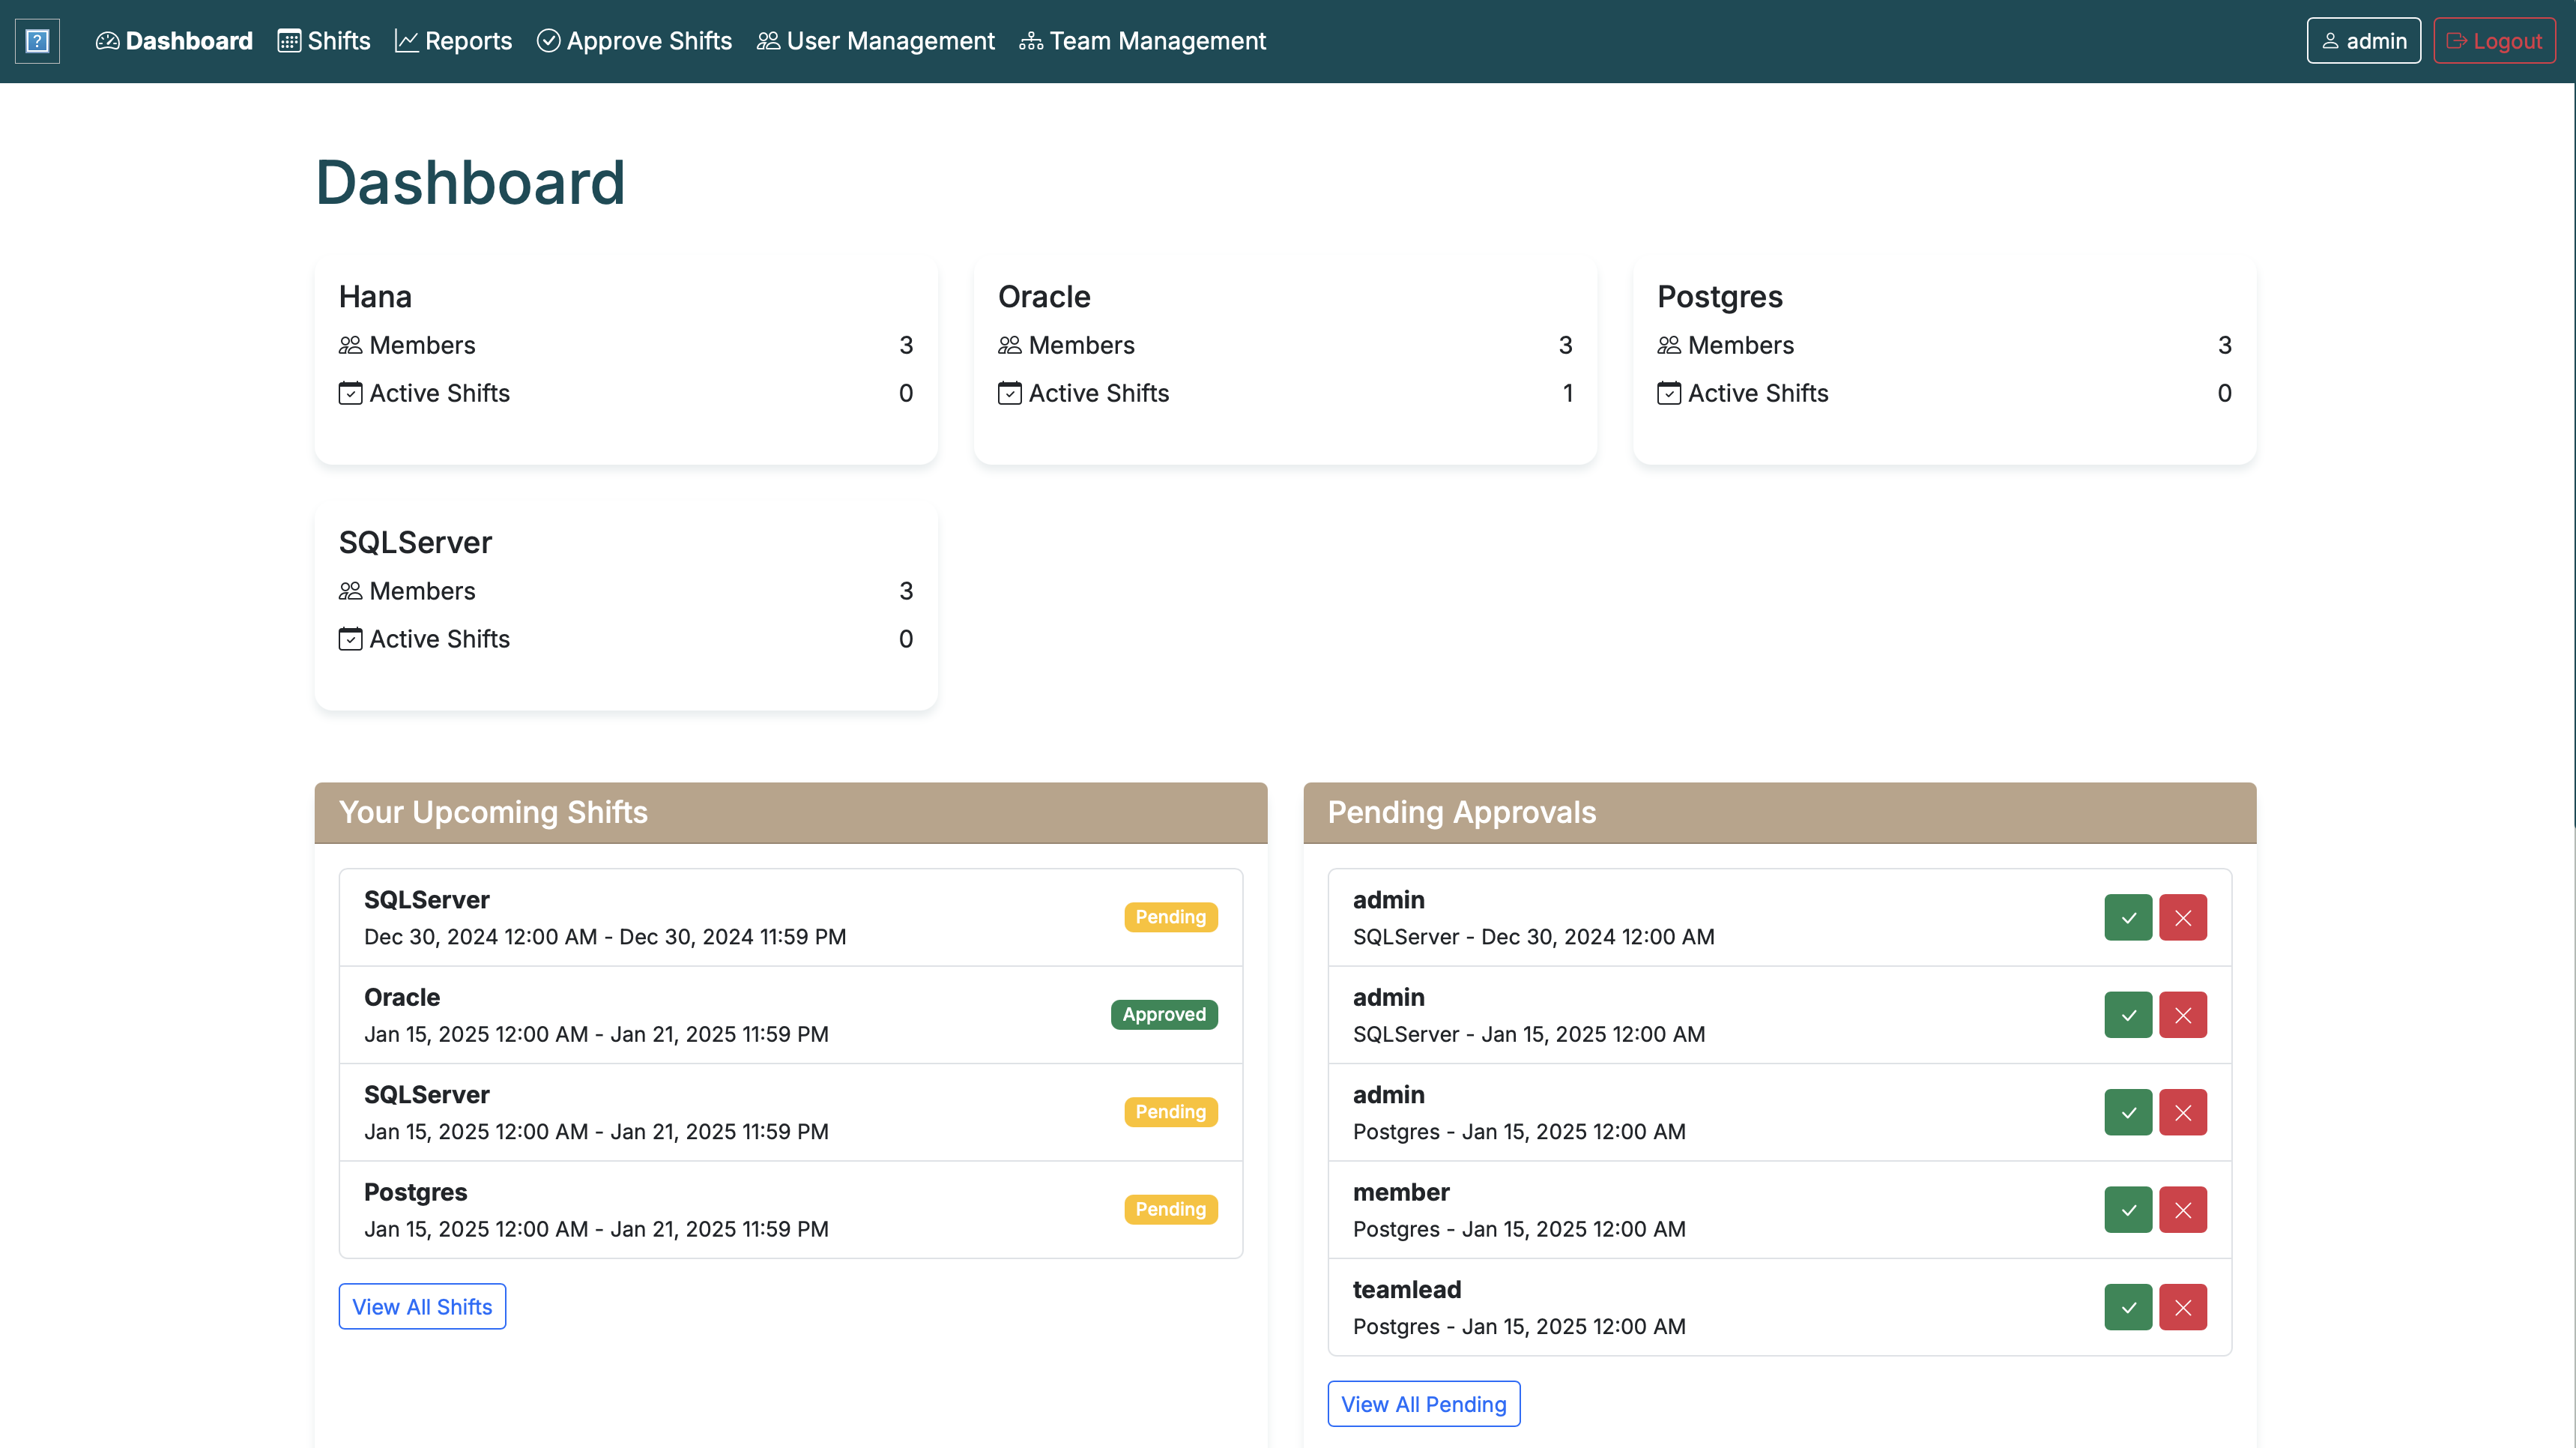Click the Approve Shifts checkmark icon
The height and width of the screenshot is (1448, 2576).
550,41
